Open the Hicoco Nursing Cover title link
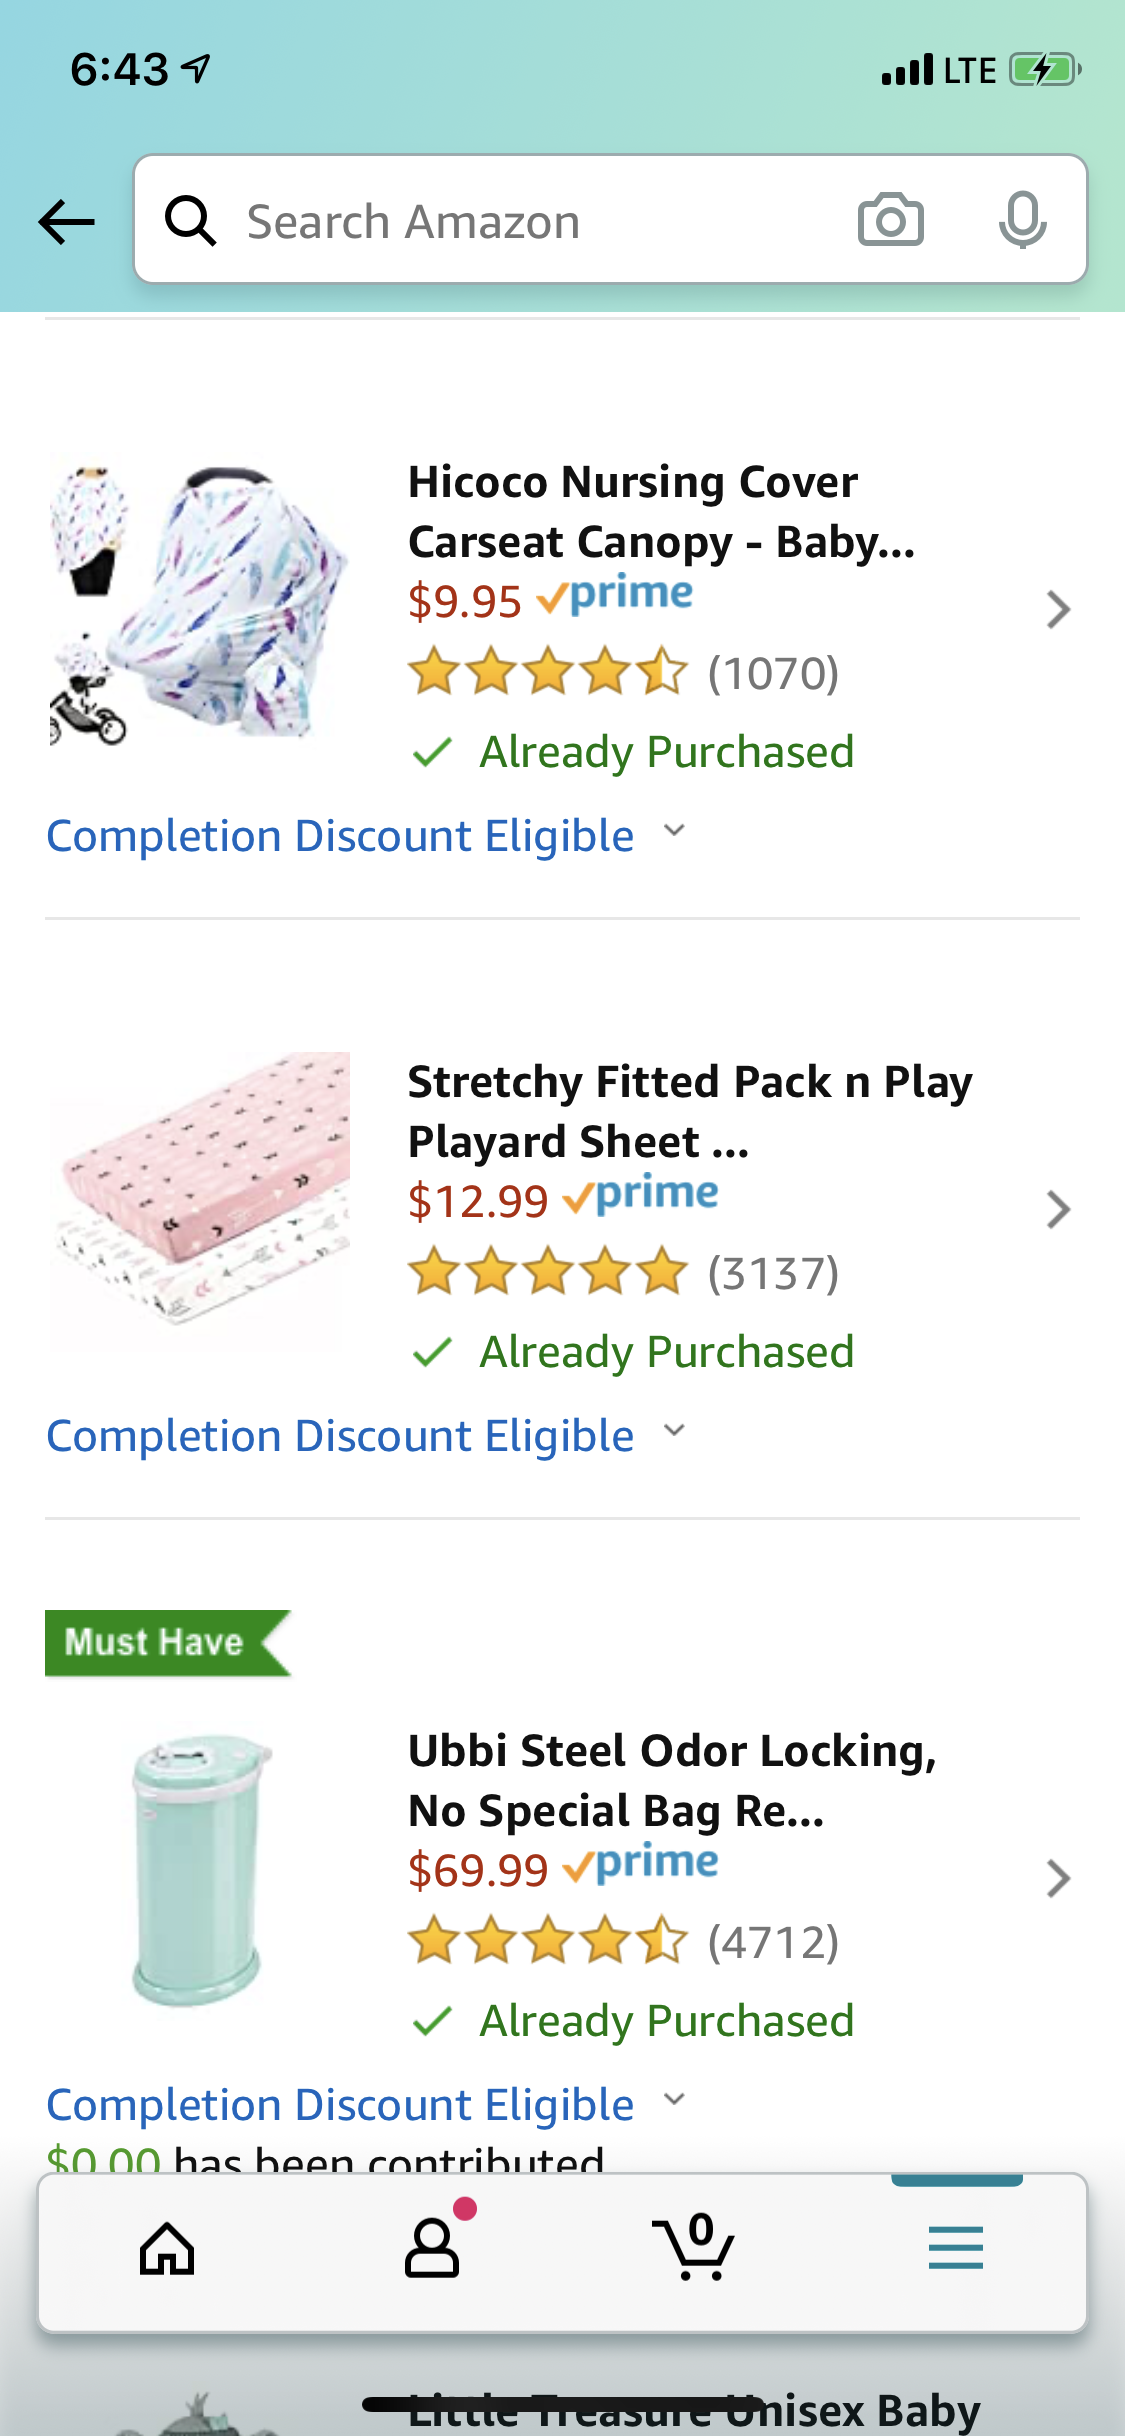 (x=660, y=512)
